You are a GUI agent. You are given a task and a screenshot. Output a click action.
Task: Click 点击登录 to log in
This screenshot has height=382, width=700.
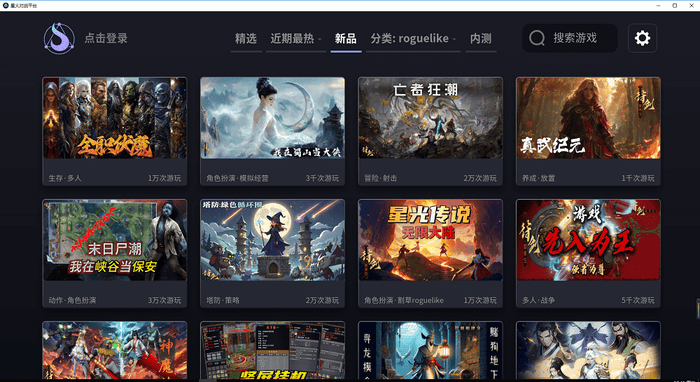(106, 38)
